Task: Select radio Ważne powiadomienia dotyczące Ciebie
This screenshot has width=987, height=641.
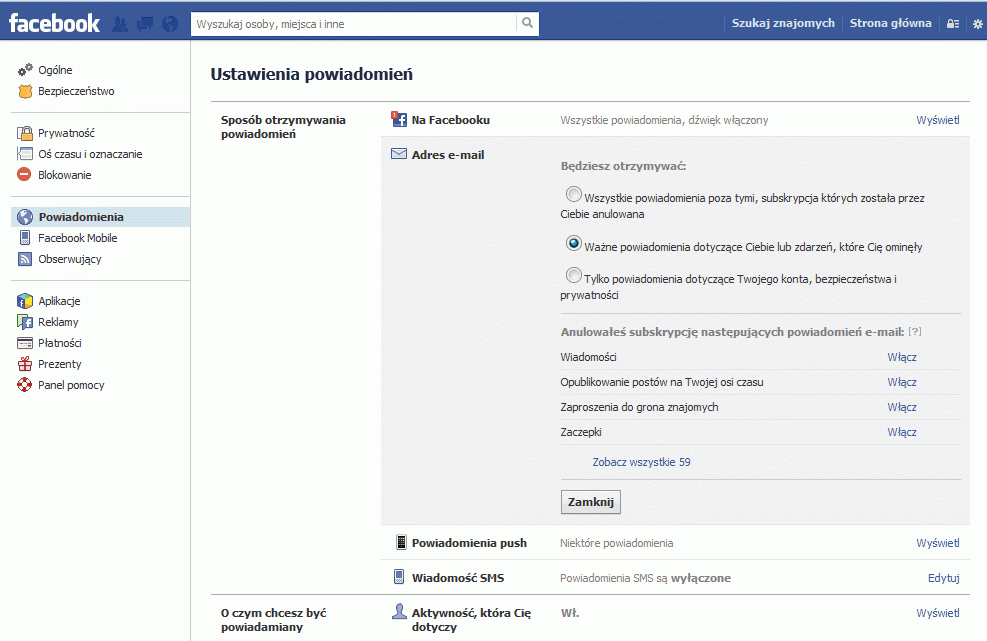Action: pos(573,243)
